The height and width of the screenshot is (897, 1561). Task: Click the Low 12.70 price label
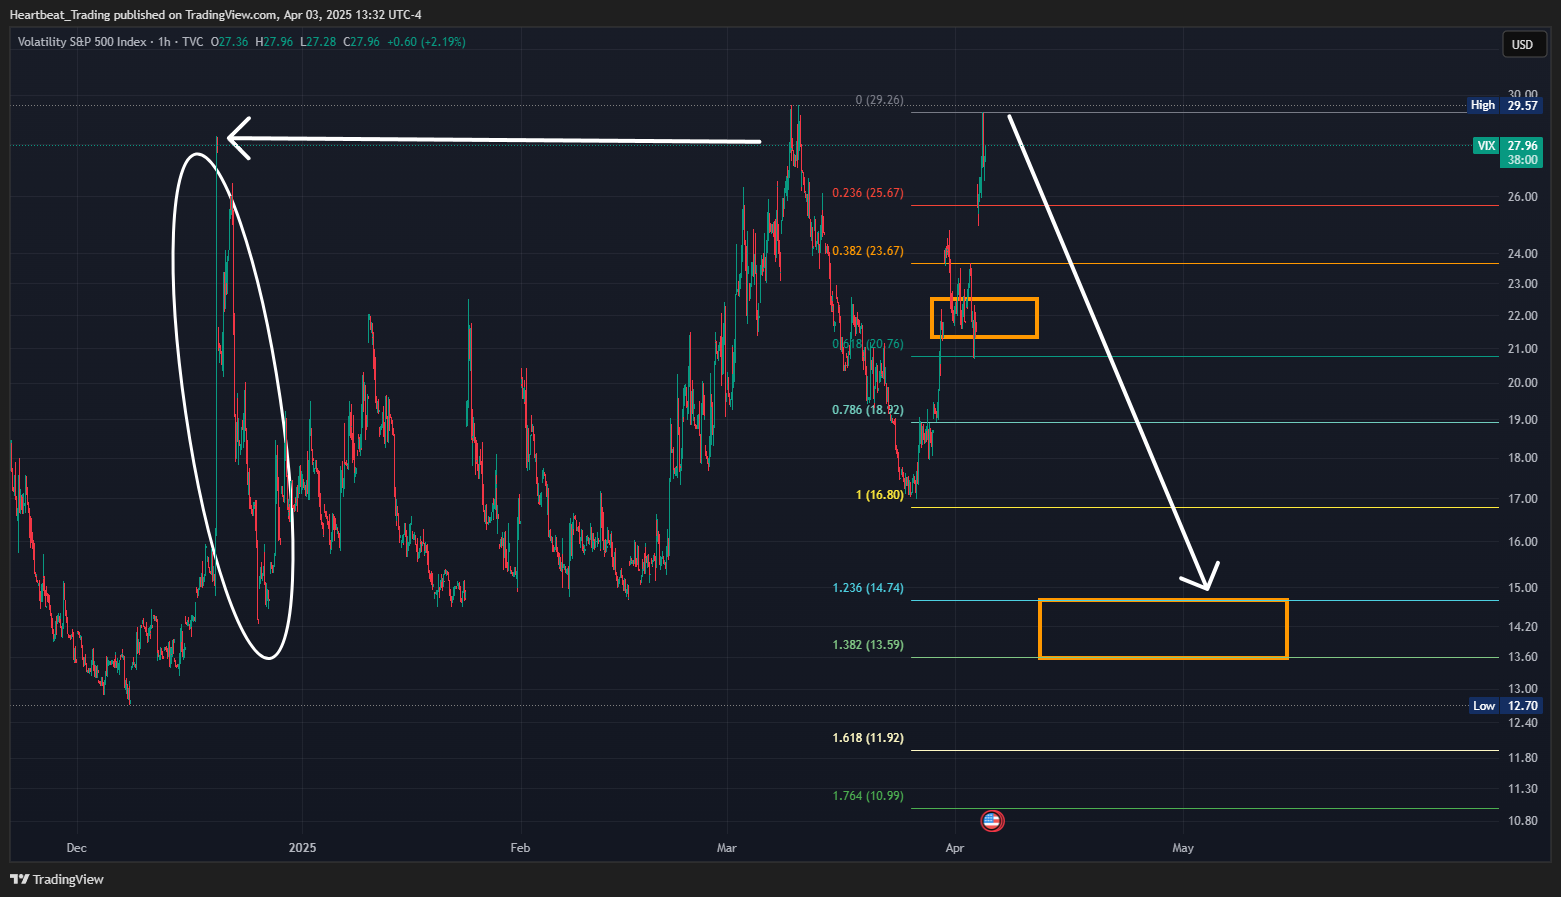click(x=1505, y=706)
